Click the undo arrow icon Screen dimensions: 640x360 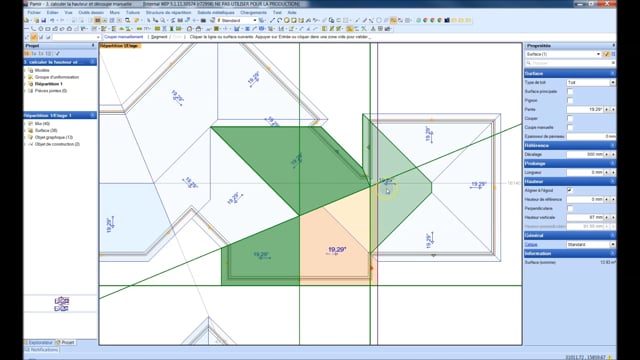(x=52, y=20)
